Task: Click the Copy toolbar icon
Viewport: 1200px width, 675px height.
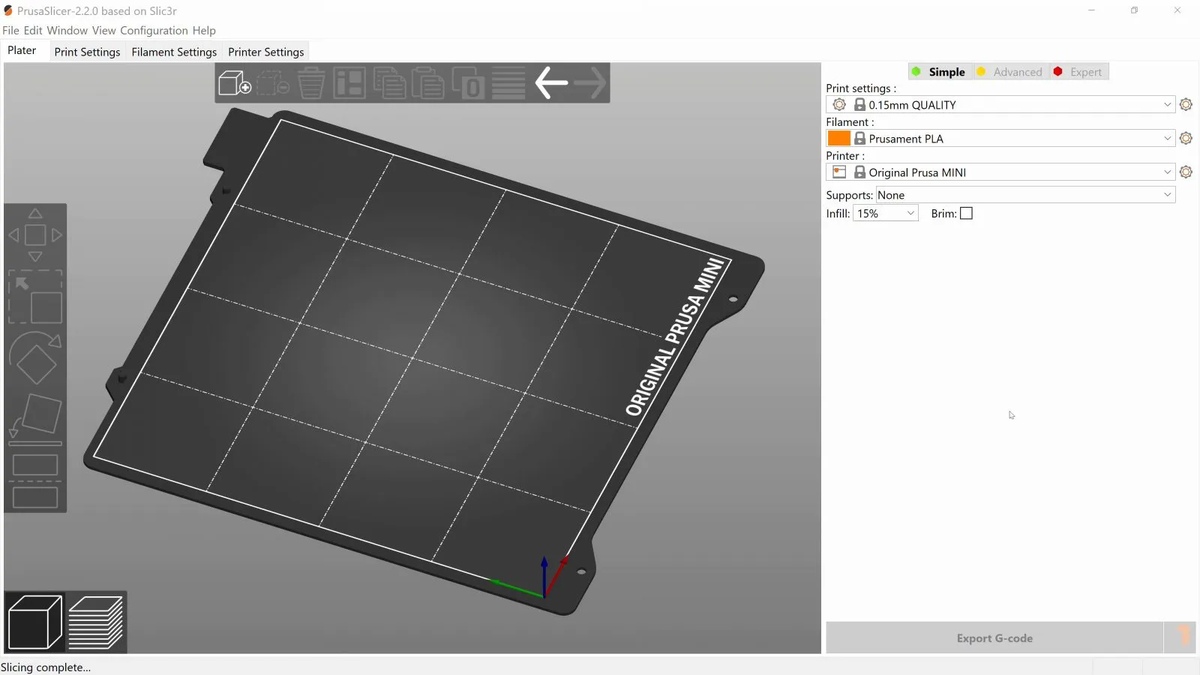Action: [389, 83]
